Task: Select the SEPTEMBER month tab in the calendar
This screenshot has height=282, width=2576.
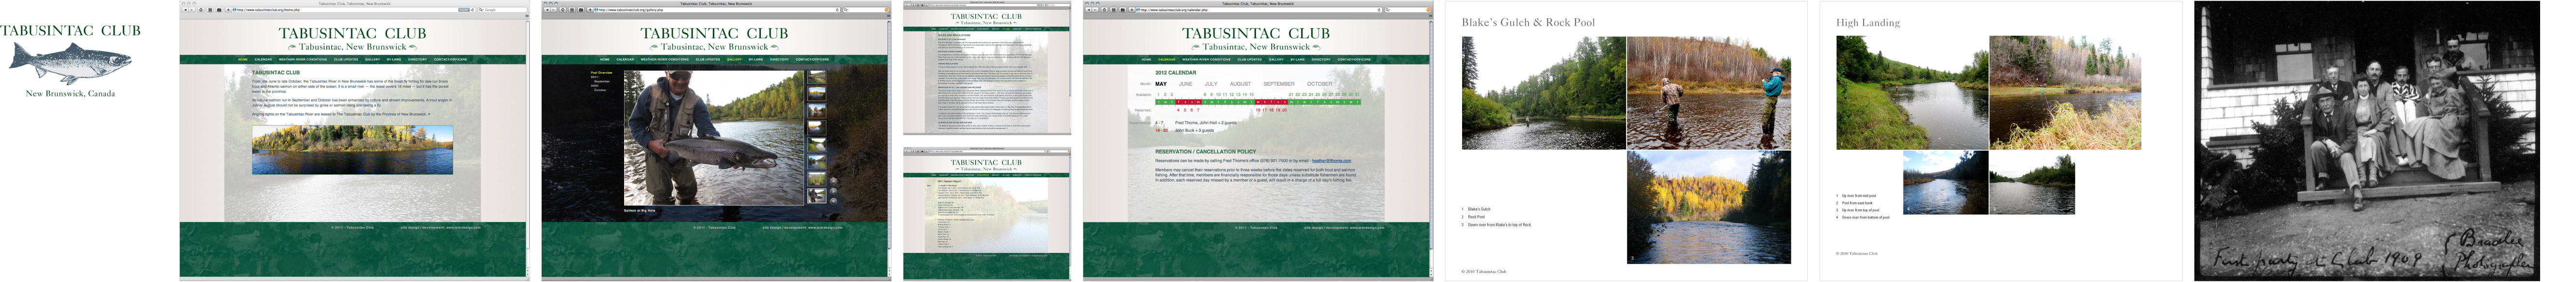Action: click(1278, 84)
